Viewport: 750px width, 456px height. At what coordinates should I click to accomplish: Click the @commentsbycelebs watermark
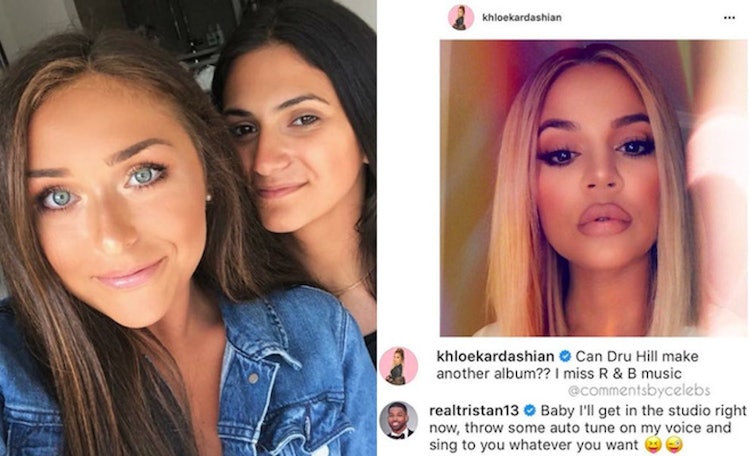click(x=639, y=391)
